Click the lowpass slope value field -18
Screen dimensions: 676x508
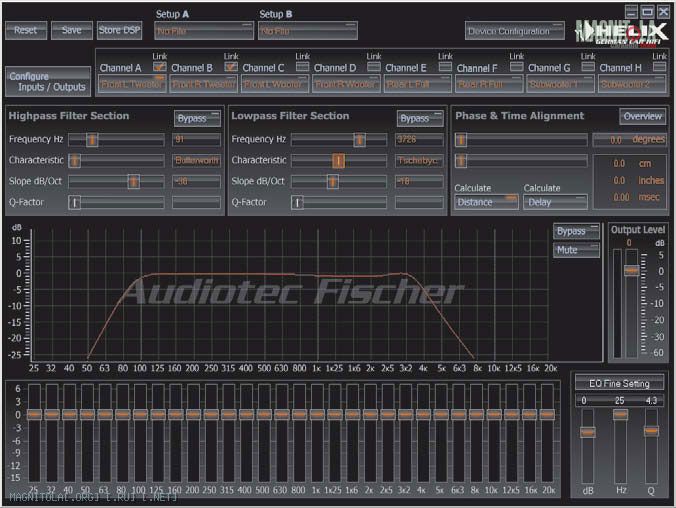419,182
